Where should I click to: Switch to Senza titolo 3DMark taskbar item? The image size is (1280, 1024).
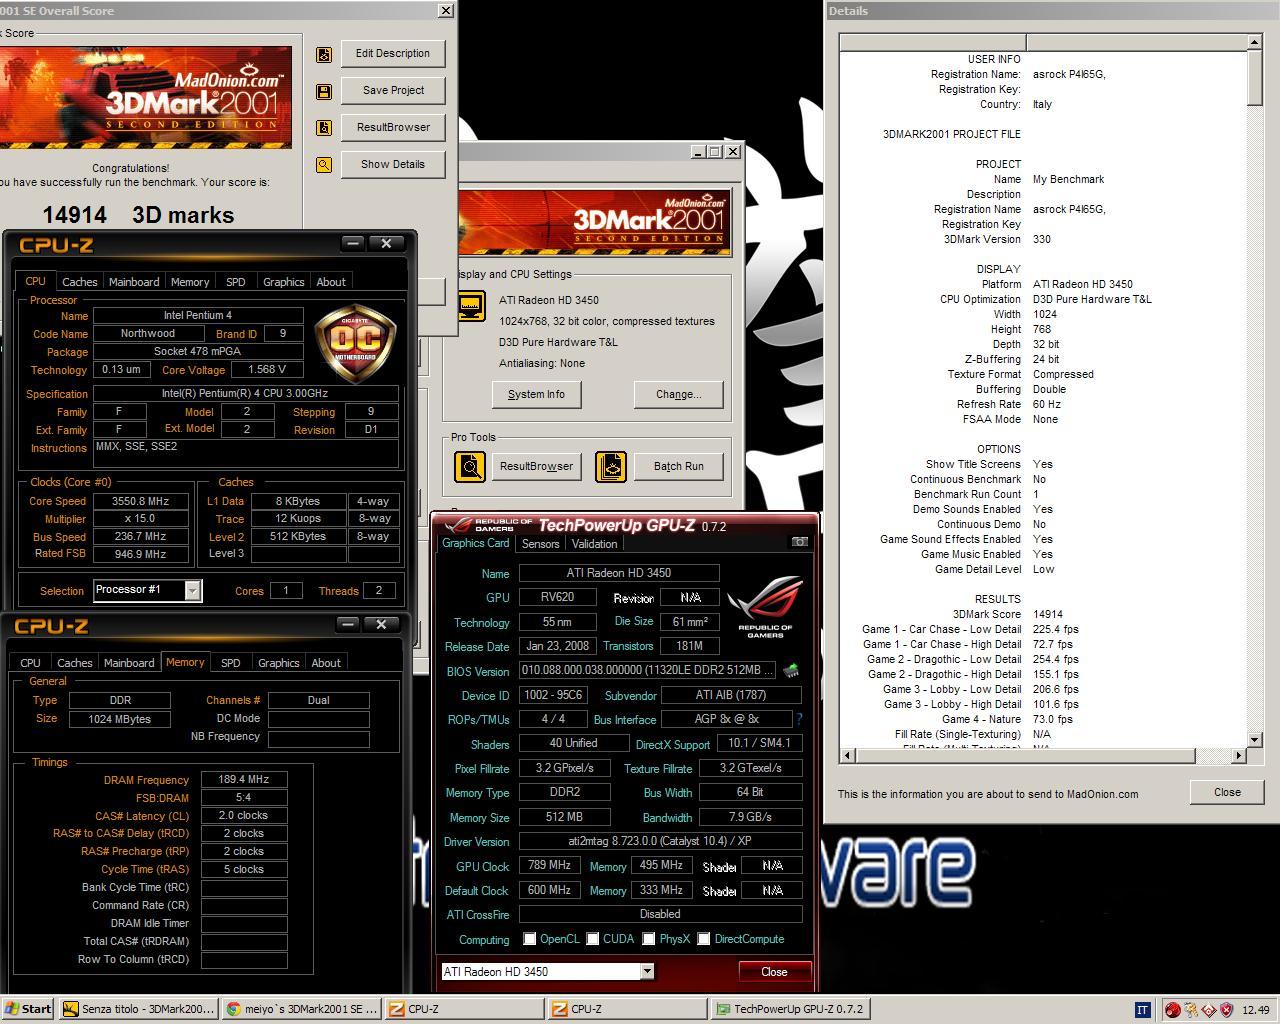[x=138, y=1009]
